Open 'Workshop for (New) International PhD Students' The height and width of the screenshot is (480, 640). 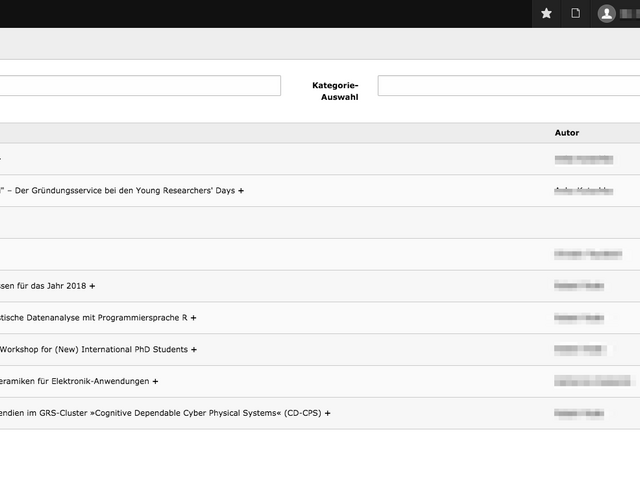click(93, 350)
